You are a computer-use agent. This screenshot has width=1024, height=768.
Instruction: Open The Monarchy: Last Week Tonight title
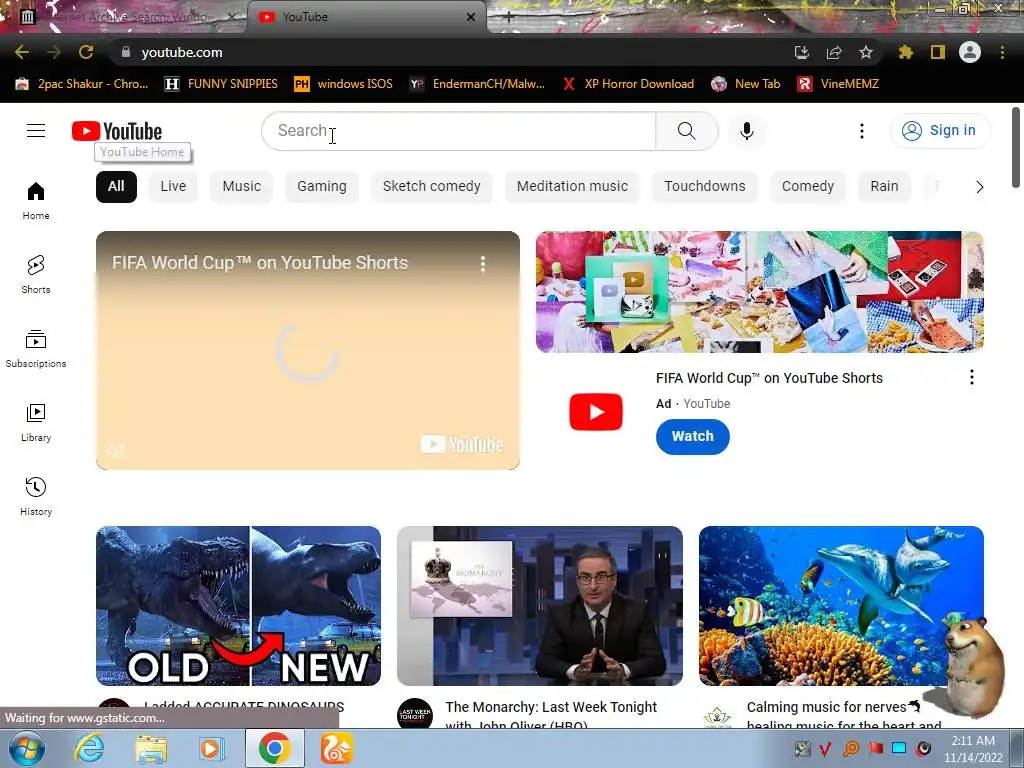(551, 716)
